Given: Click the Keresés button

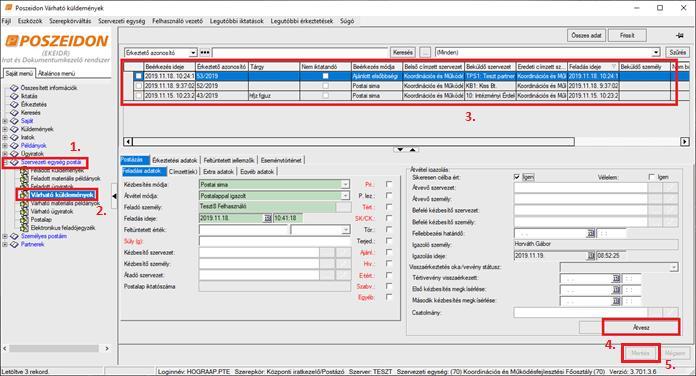Looking at the screenshot, I should coord(403,52).
